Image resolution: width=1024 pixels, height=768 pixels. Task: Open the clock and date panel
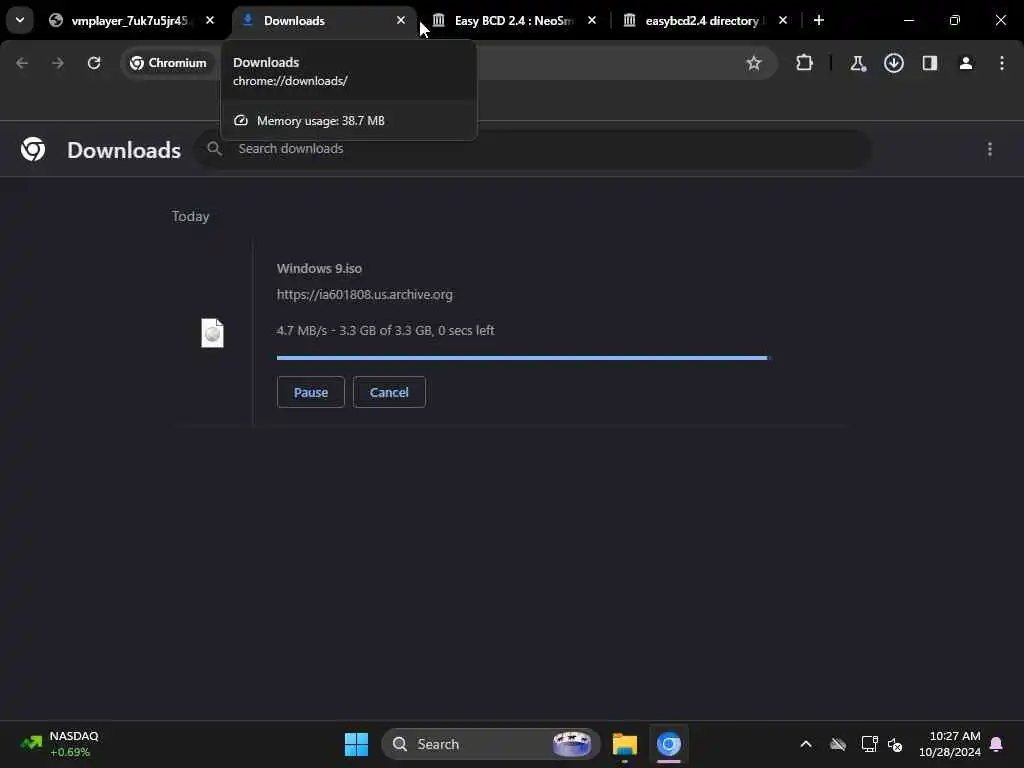tap(950, 744)
